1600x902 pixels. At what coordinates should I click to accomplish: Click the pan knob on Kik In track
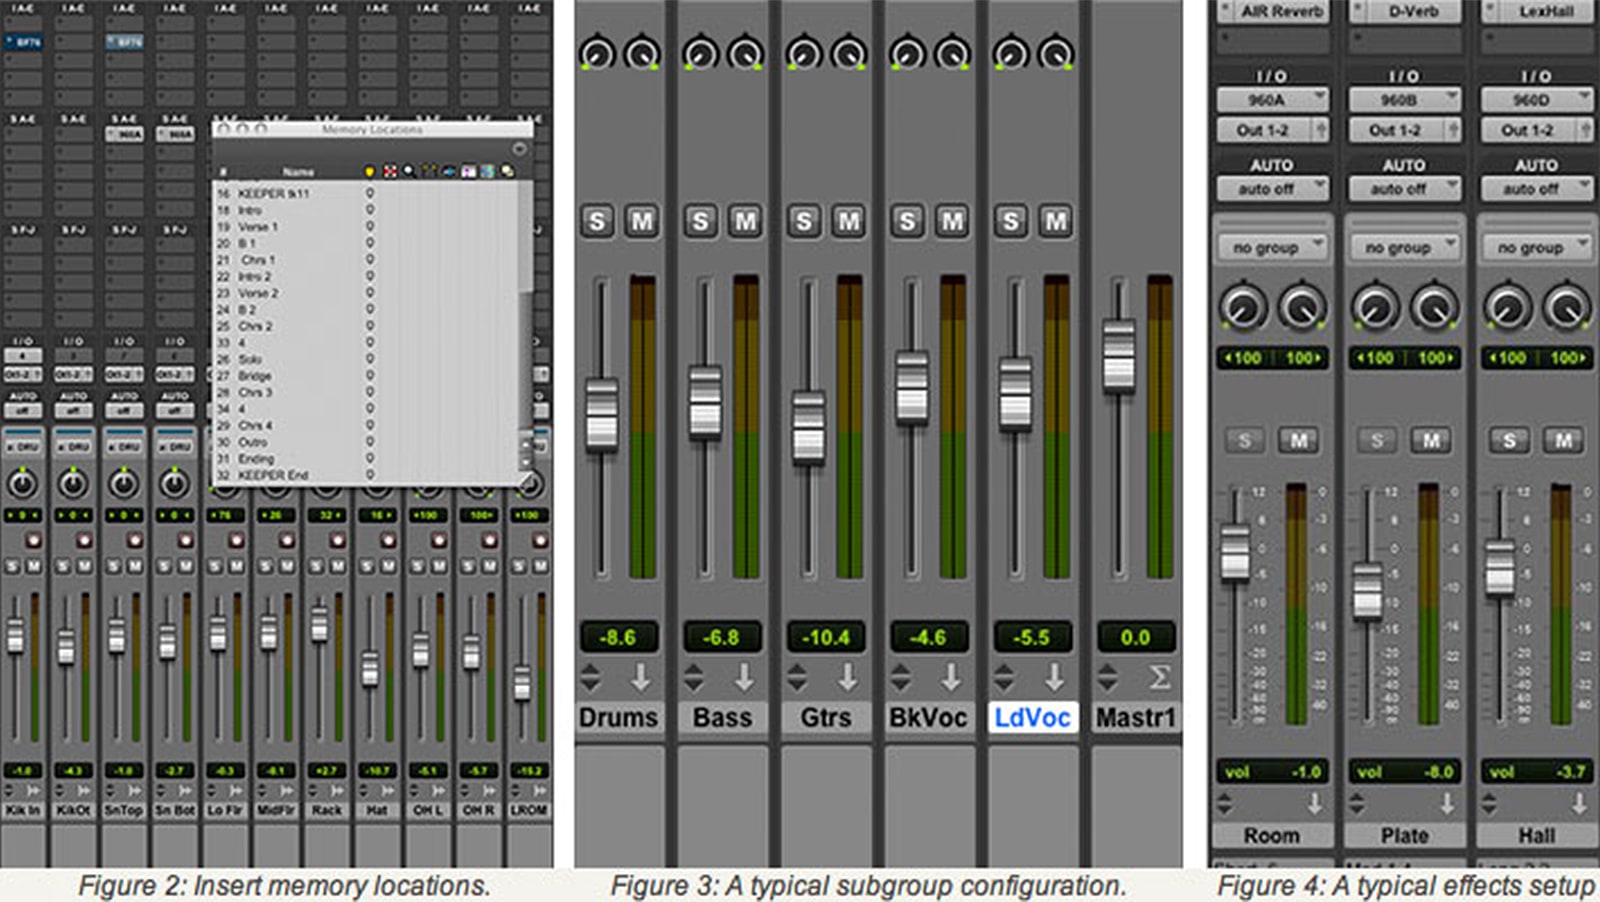[22, 484]
